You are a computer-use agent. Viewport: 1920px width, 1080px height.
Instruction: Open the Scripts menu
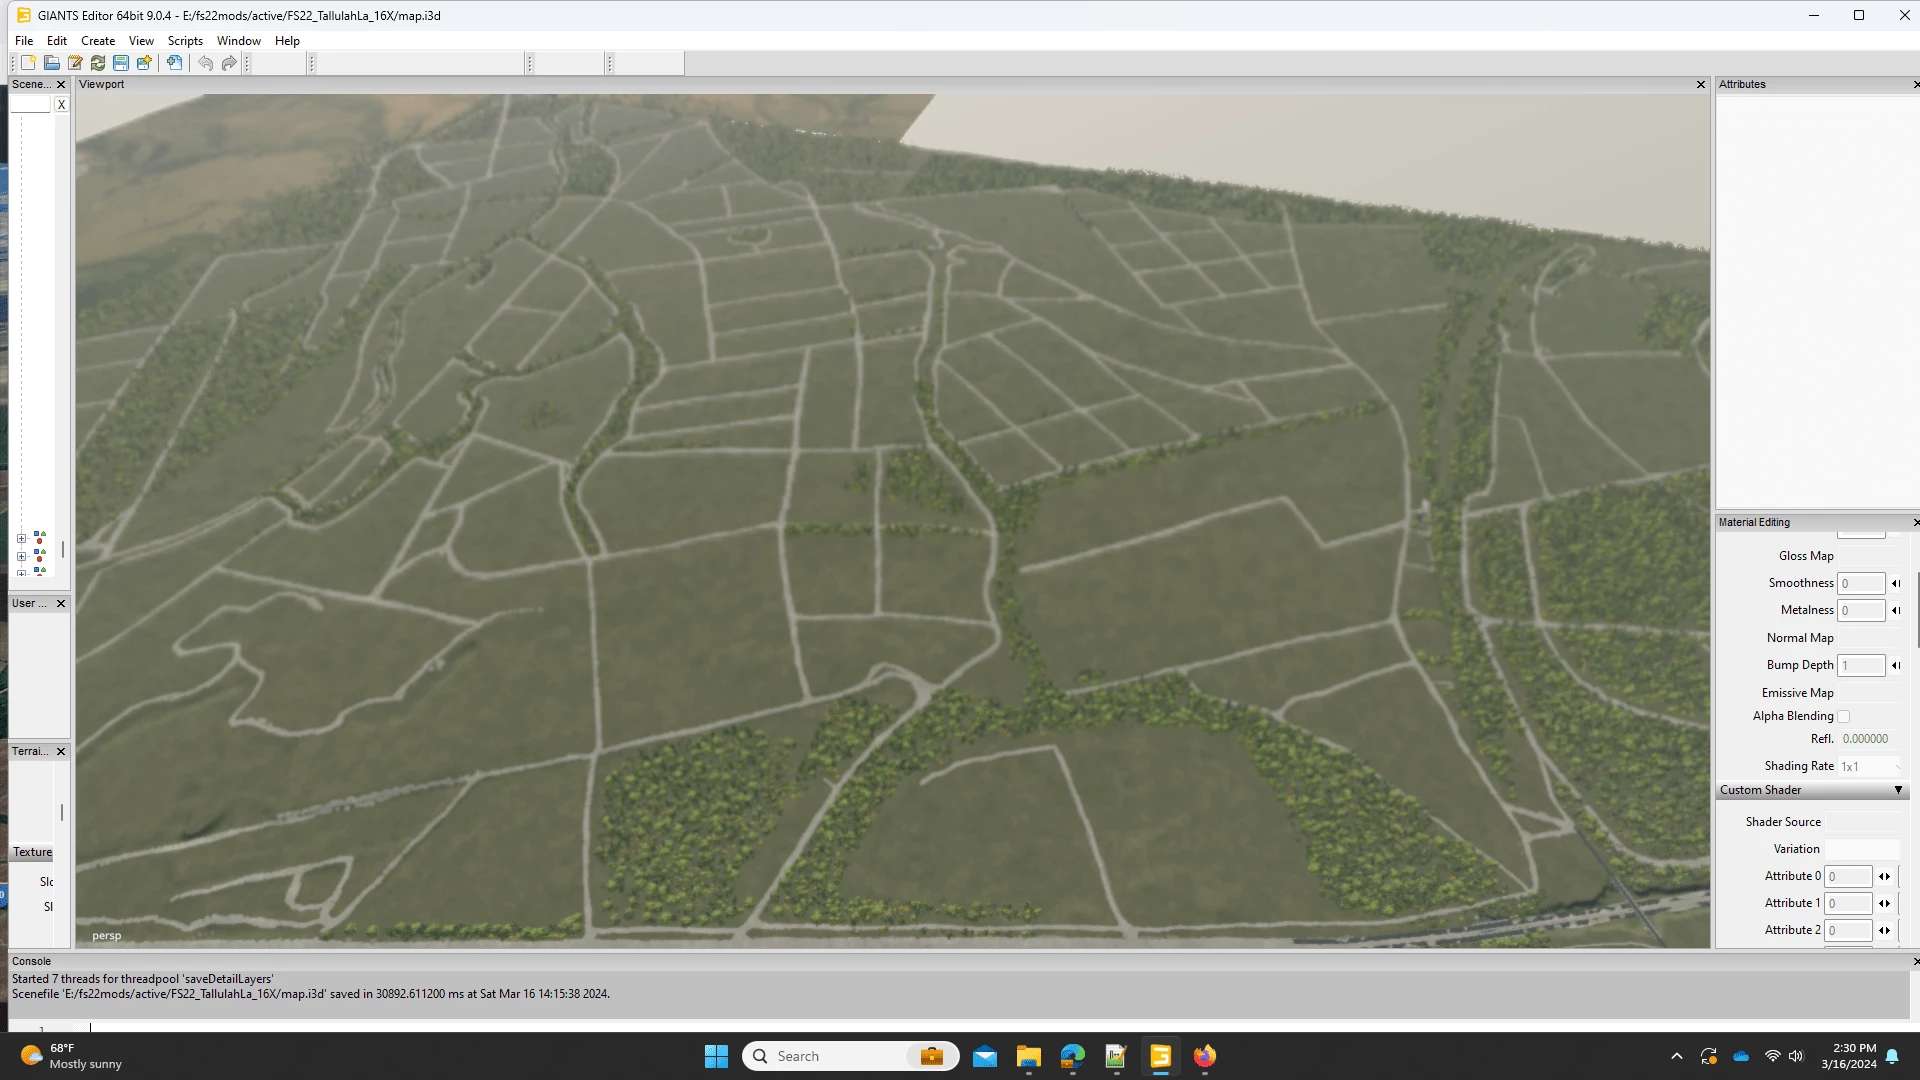(185, 41)
